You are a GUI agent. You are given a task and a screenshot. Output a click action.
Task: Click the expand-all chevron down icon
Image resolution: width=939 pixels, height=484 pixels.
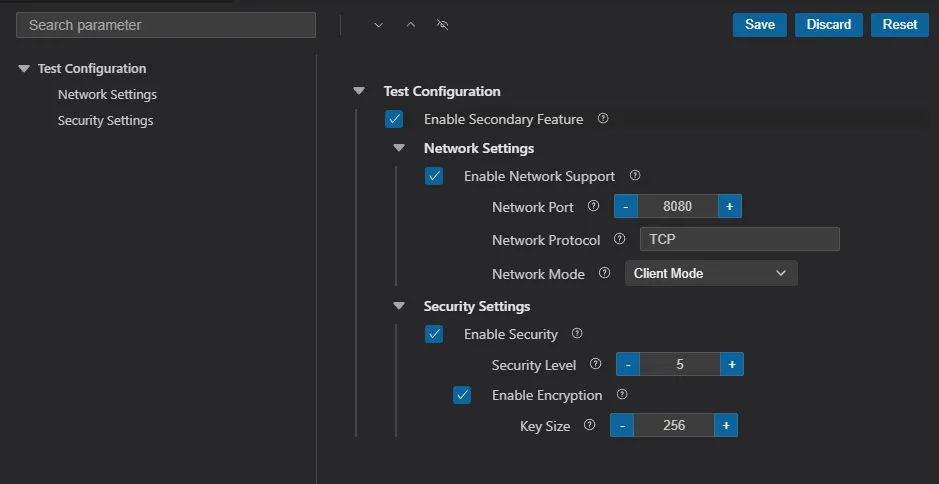tap(378, 25)
